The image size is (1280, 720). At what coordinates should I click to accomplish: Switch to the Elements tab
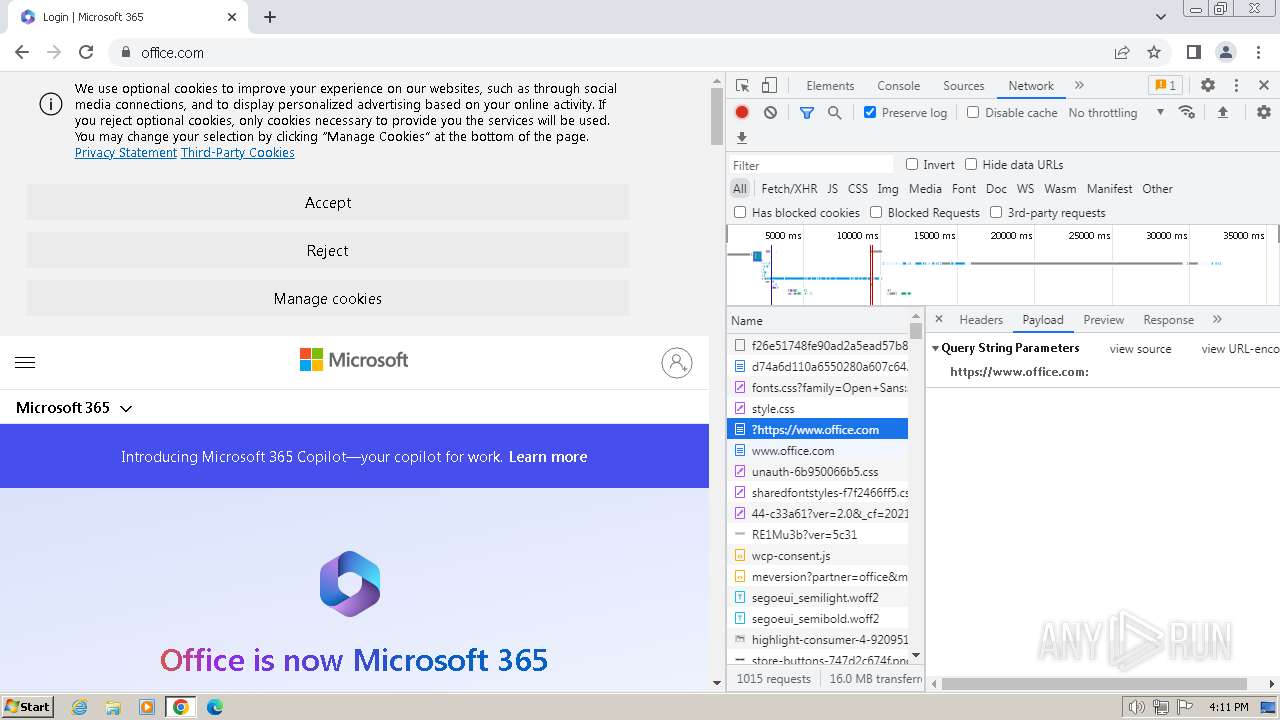point(830,86)
